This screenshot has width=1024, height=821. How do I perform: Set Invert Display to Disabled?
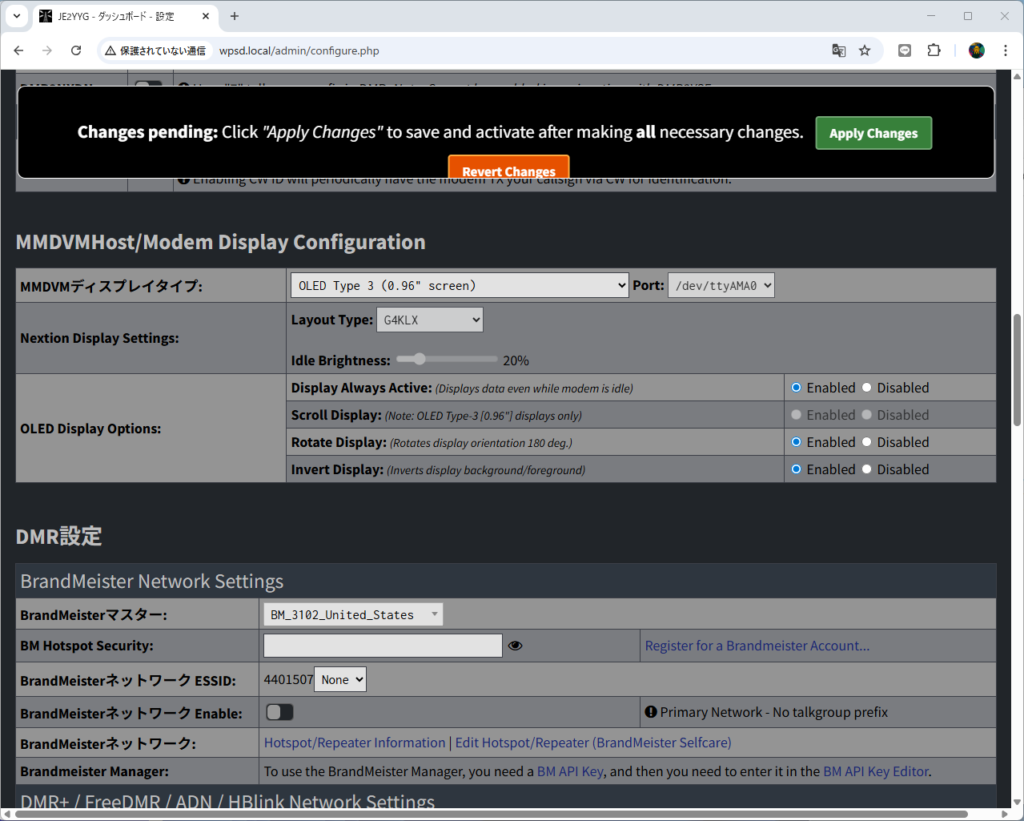867,469
